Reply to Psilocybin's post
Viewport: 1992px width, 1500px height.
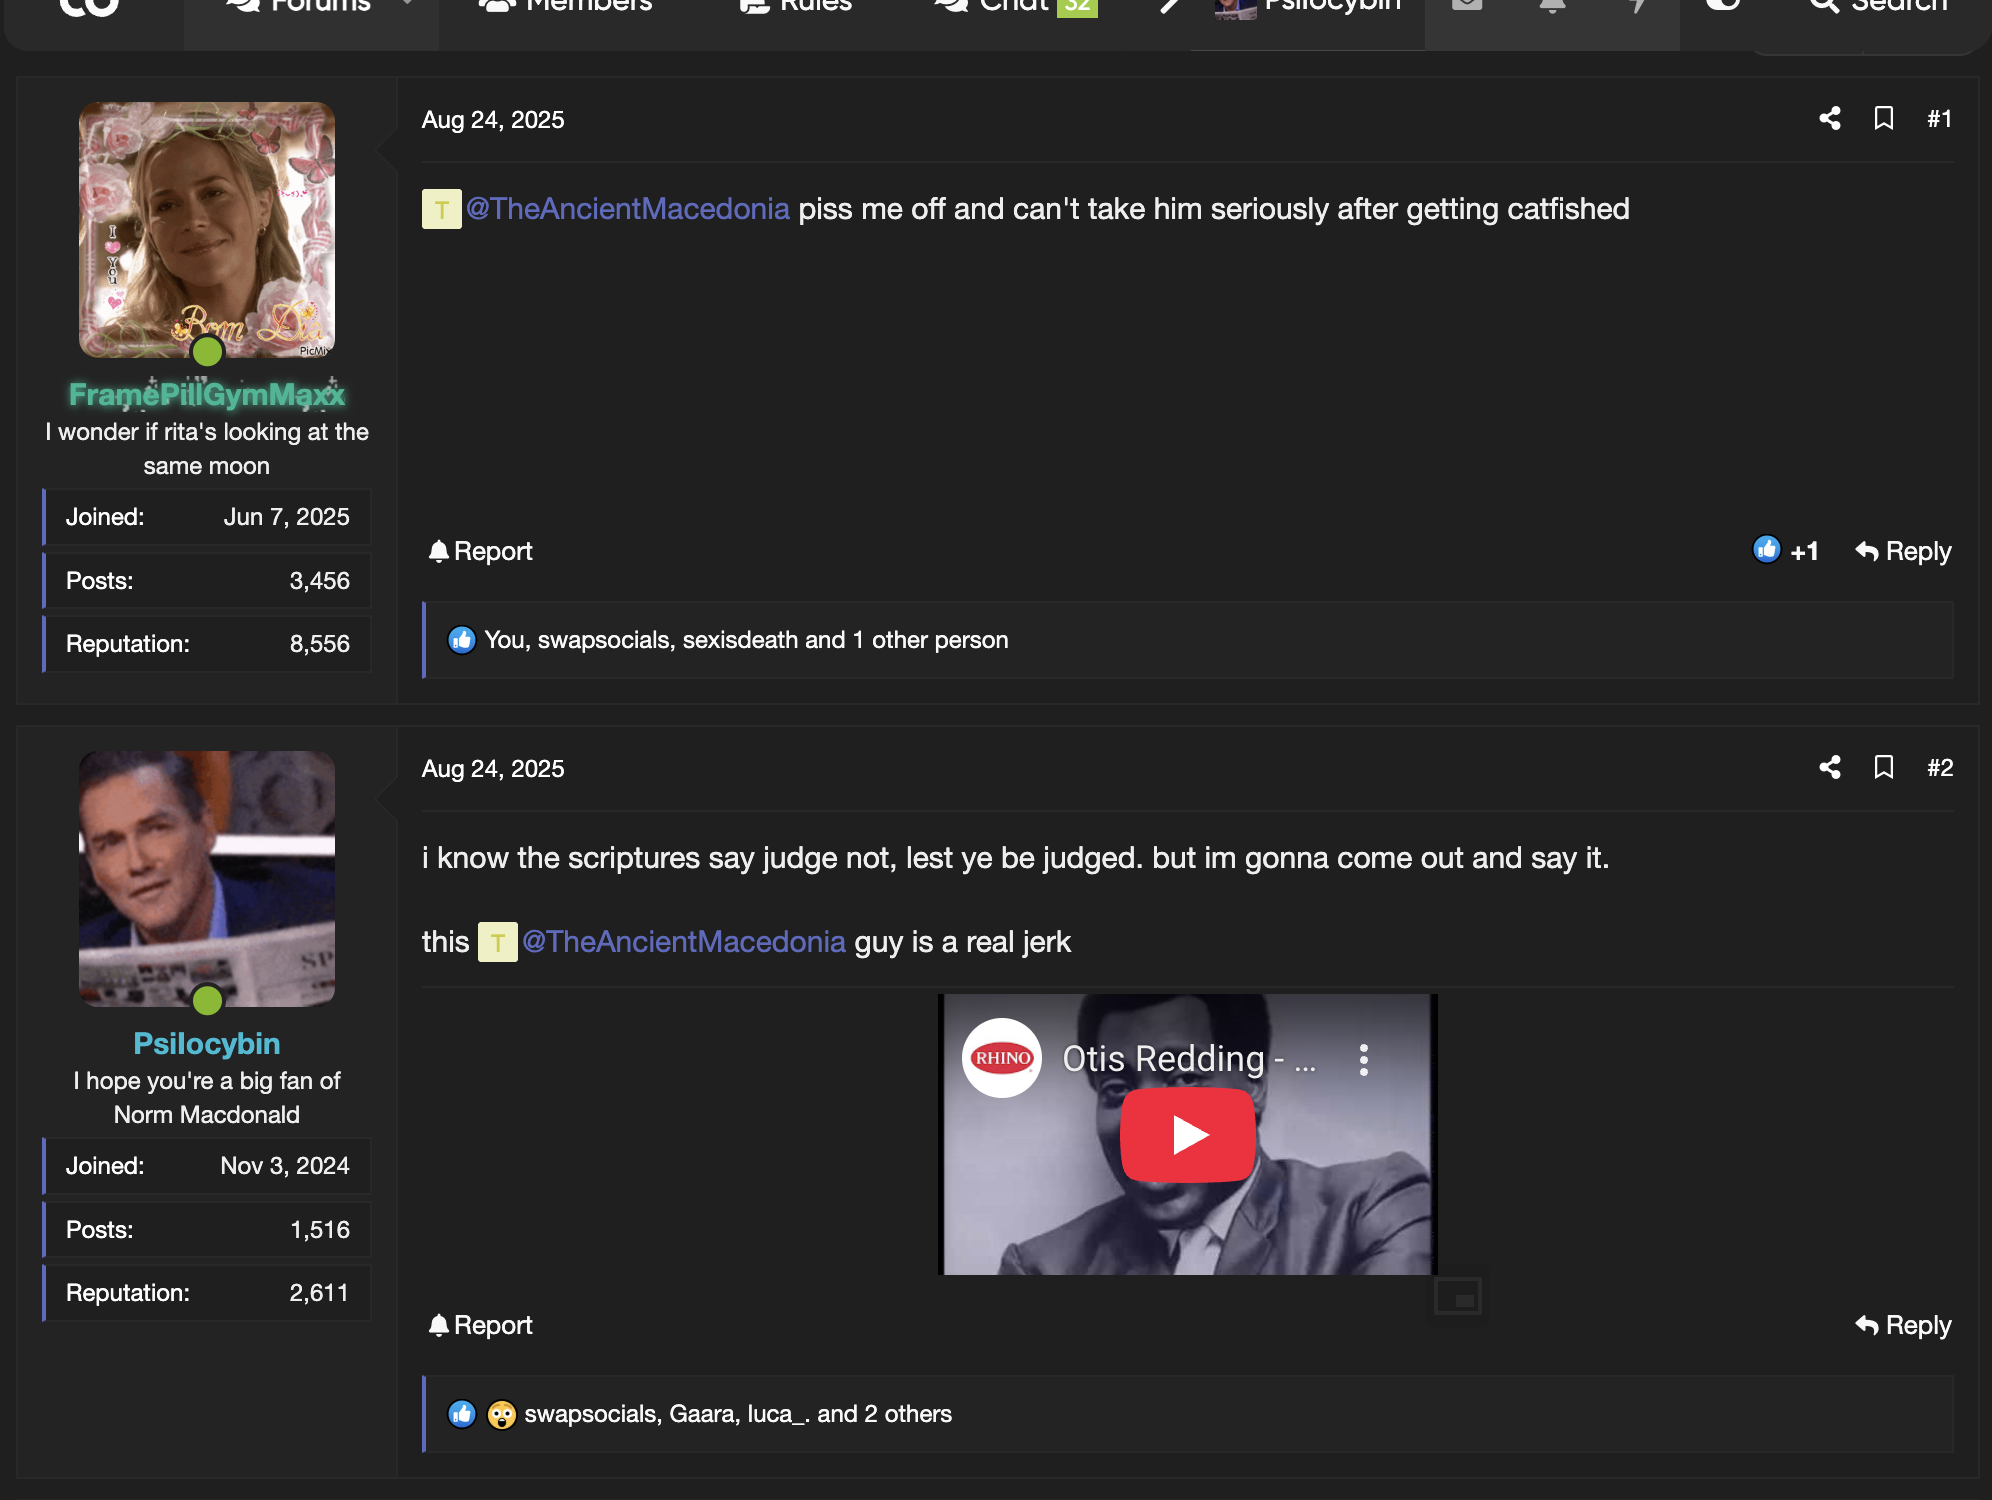coord(1903,1325)
